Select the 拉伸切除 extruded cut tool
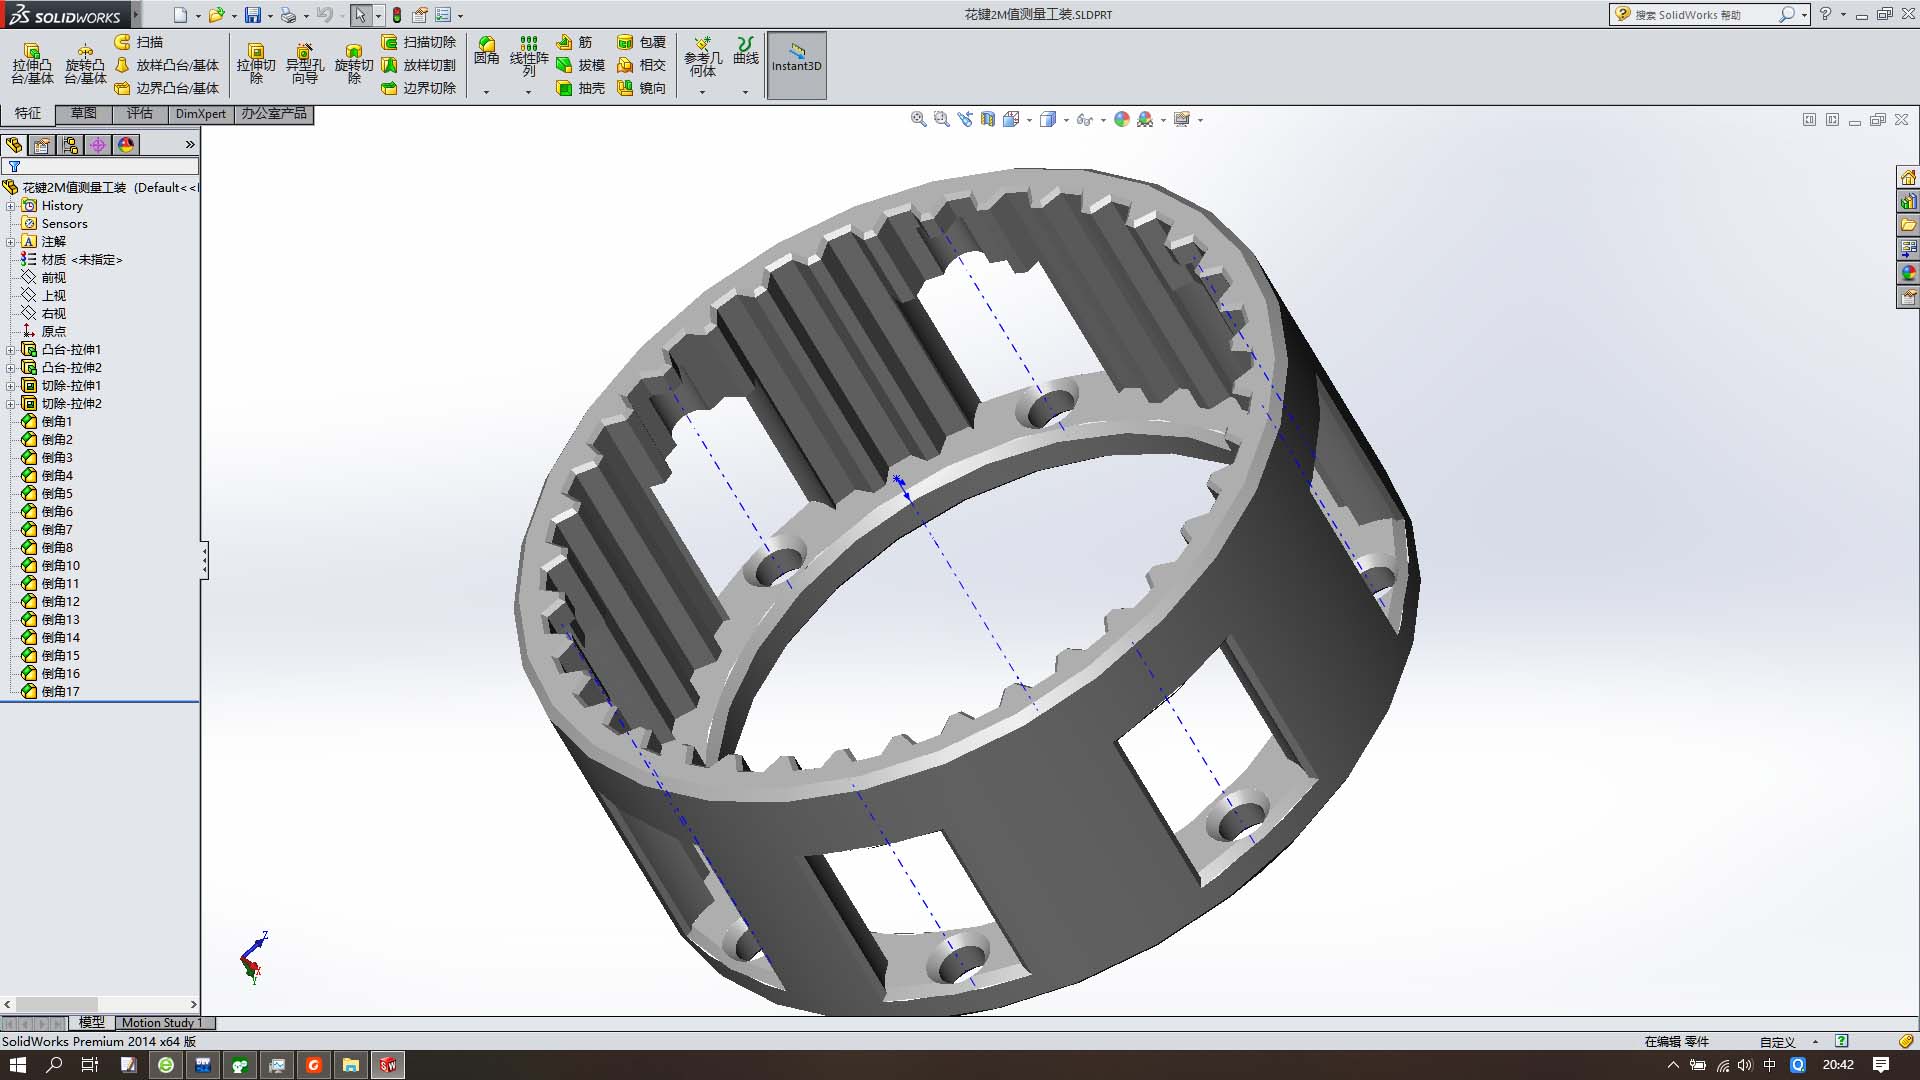This screenshot has height=1080, width=1920. tap(256, 64)
